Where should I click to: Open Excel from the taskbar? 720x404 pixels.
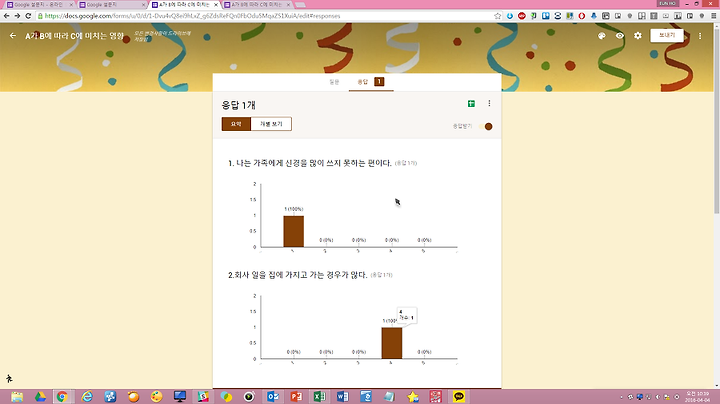point(320,396)
